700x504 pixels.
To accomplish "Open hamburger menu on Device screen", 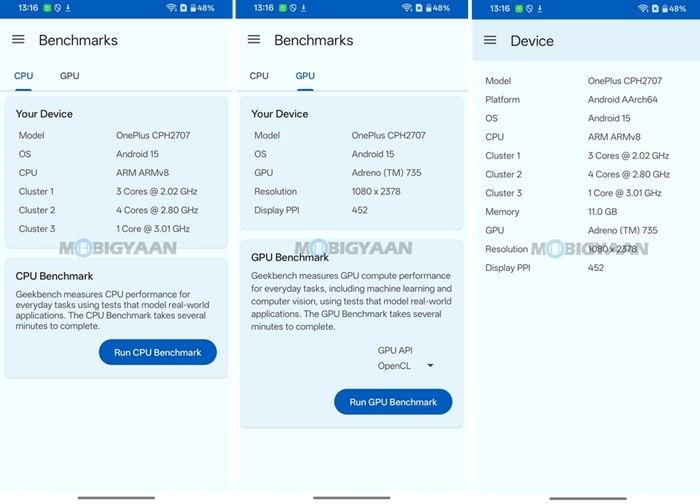I will pos(490,40).
